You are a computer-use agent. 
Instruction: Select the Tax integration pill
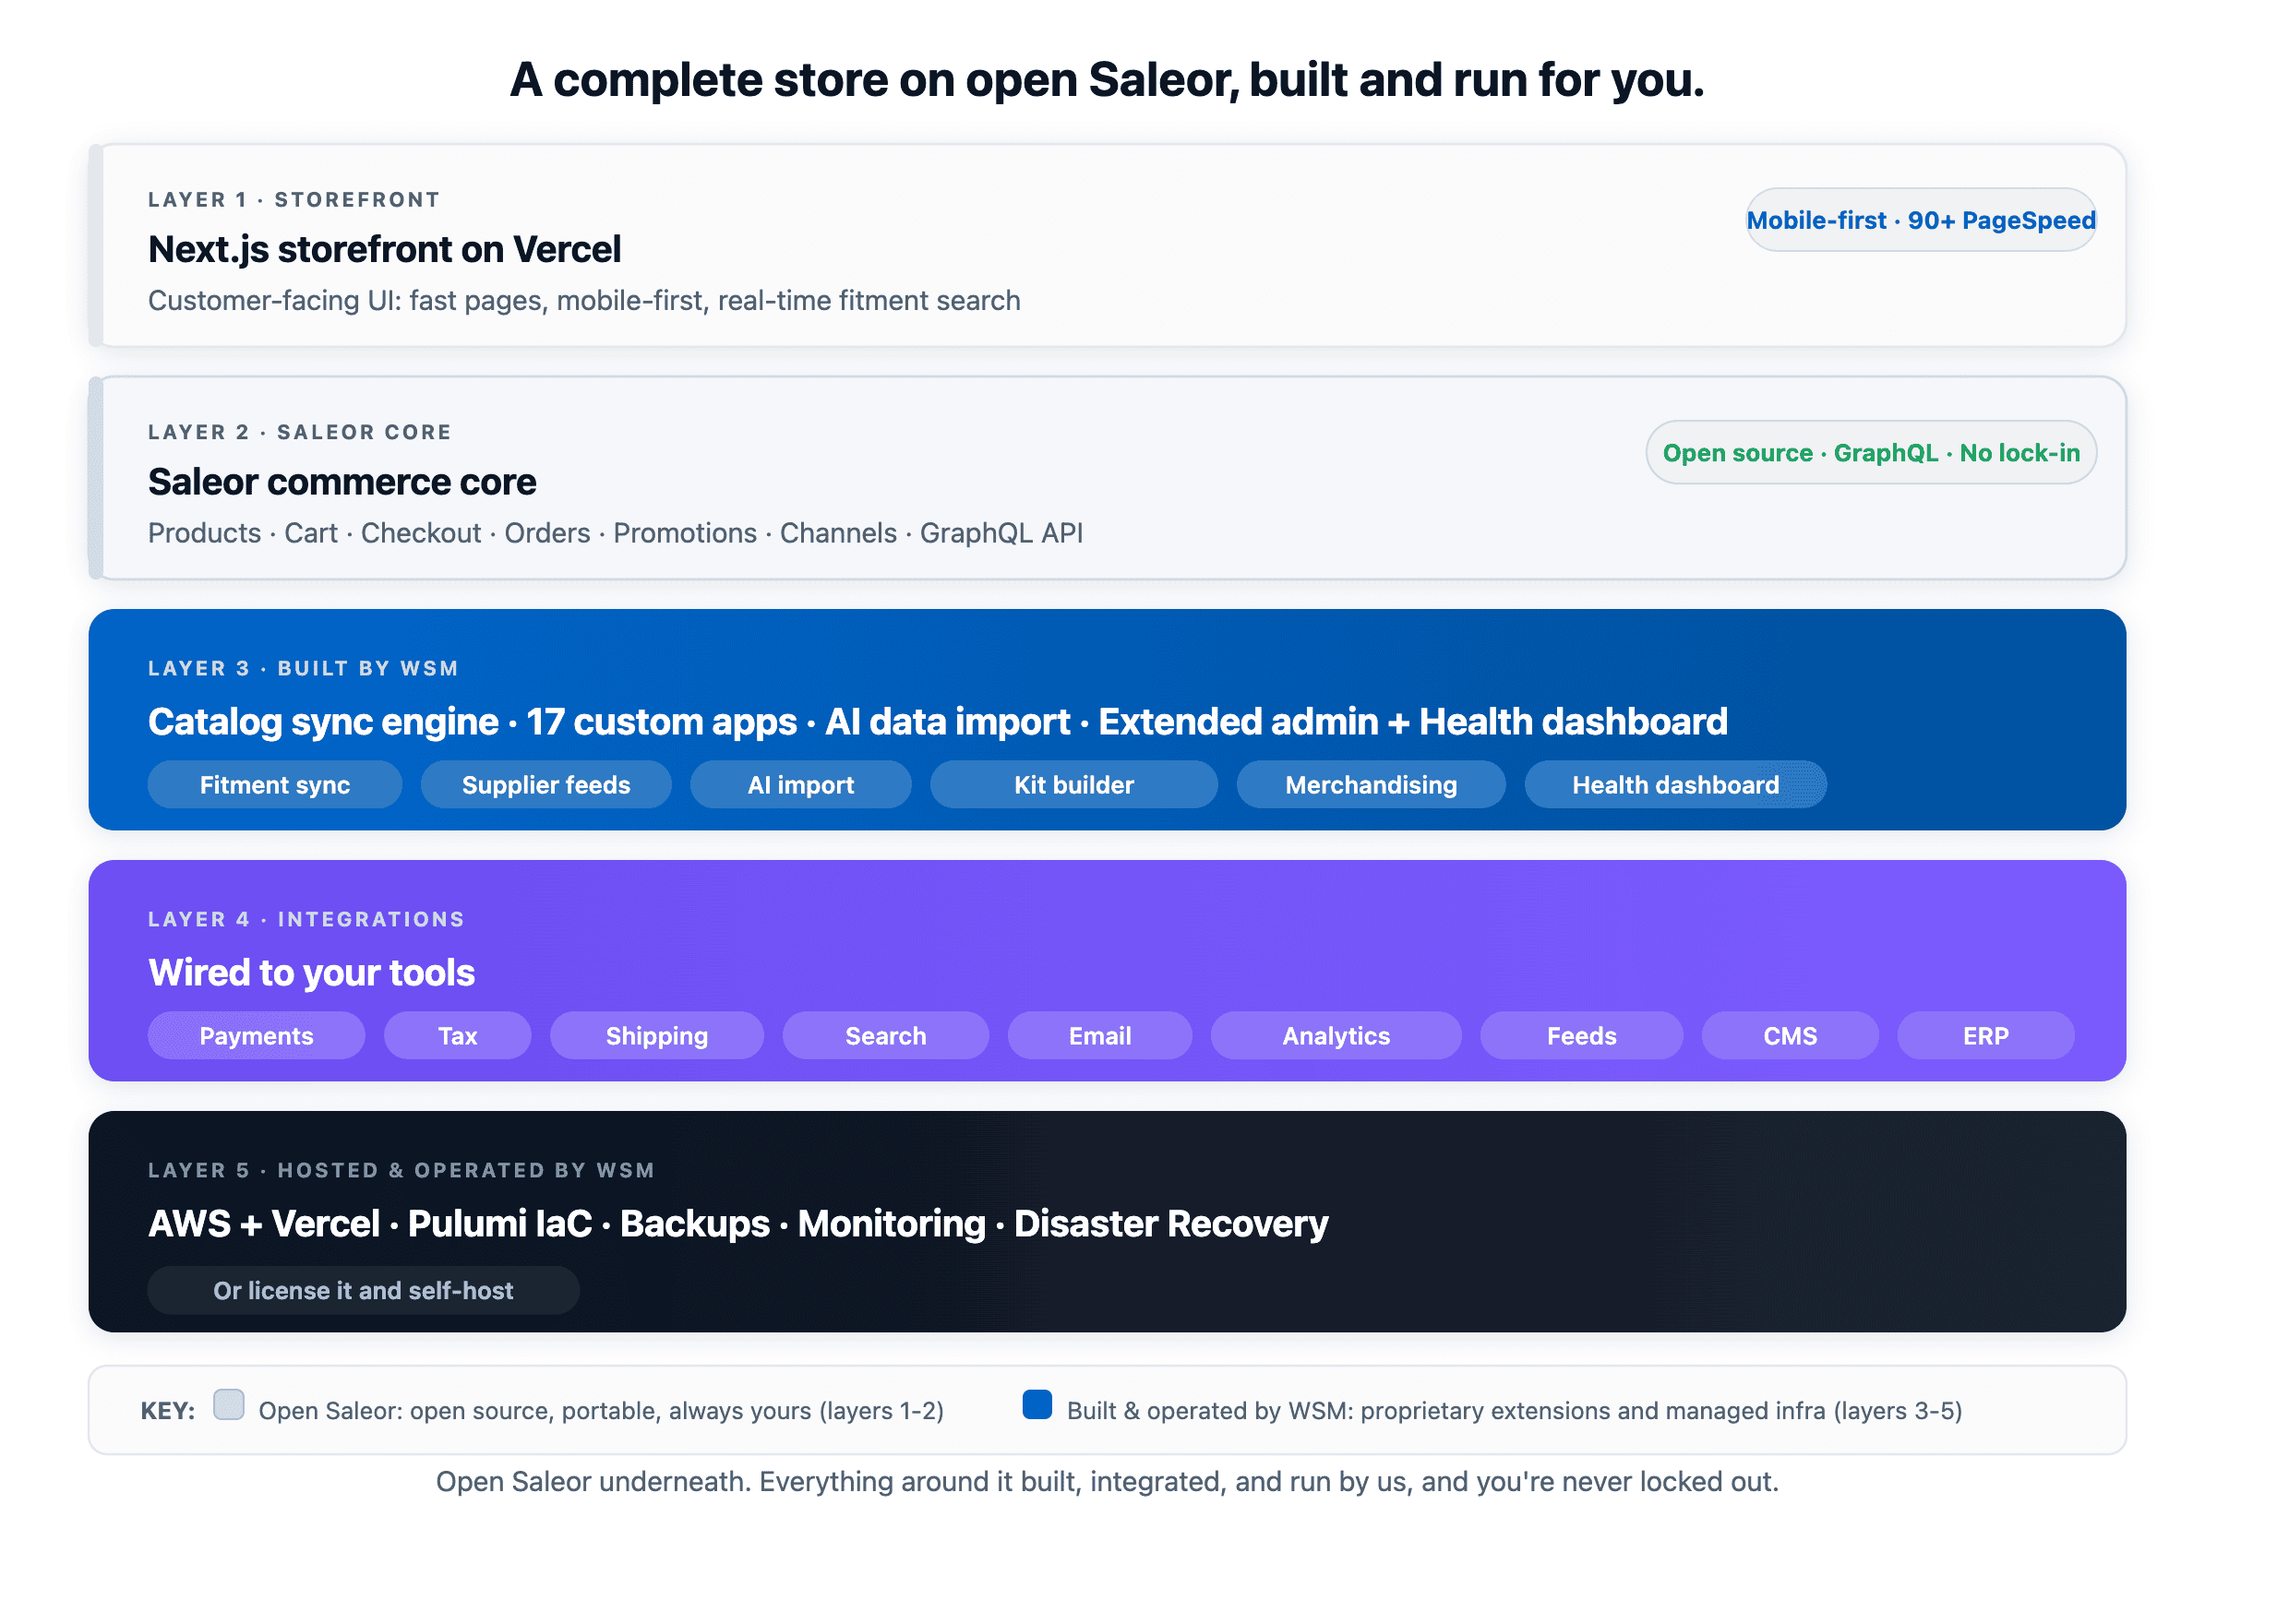(458, 1036)
